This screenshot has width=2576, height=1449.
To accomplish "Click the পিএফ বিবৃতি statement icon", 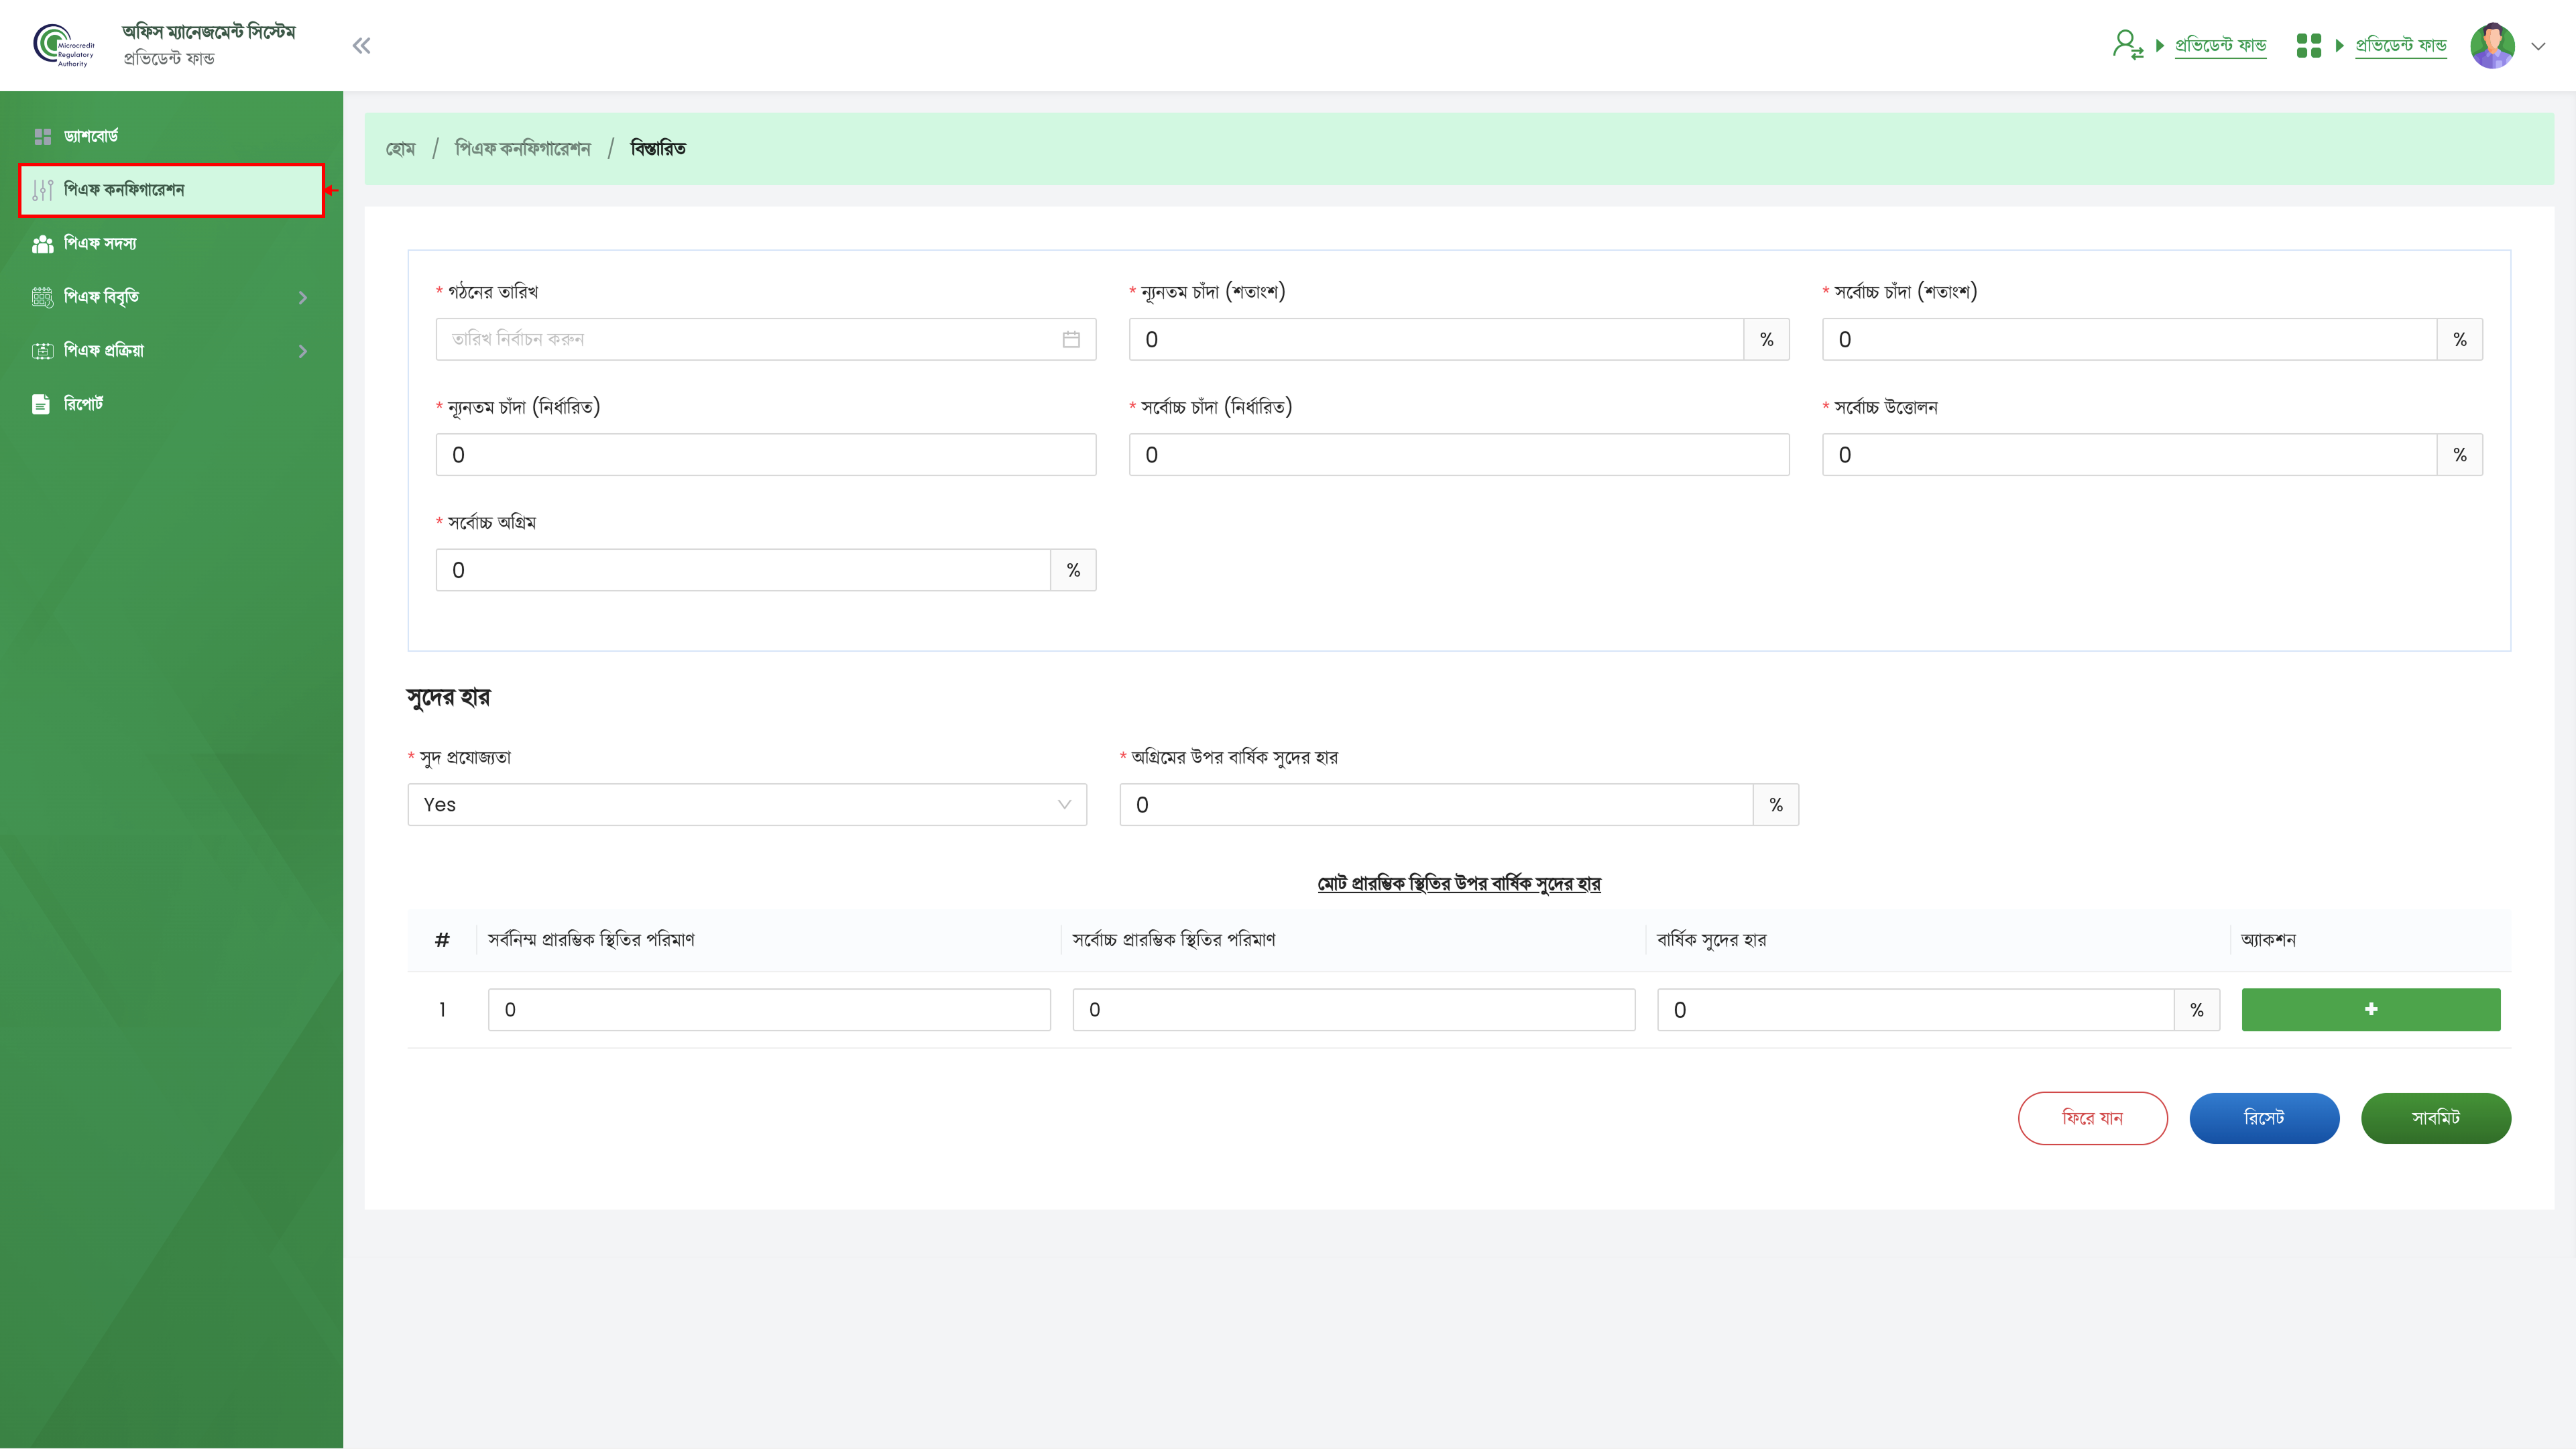I will click(42, 297).
